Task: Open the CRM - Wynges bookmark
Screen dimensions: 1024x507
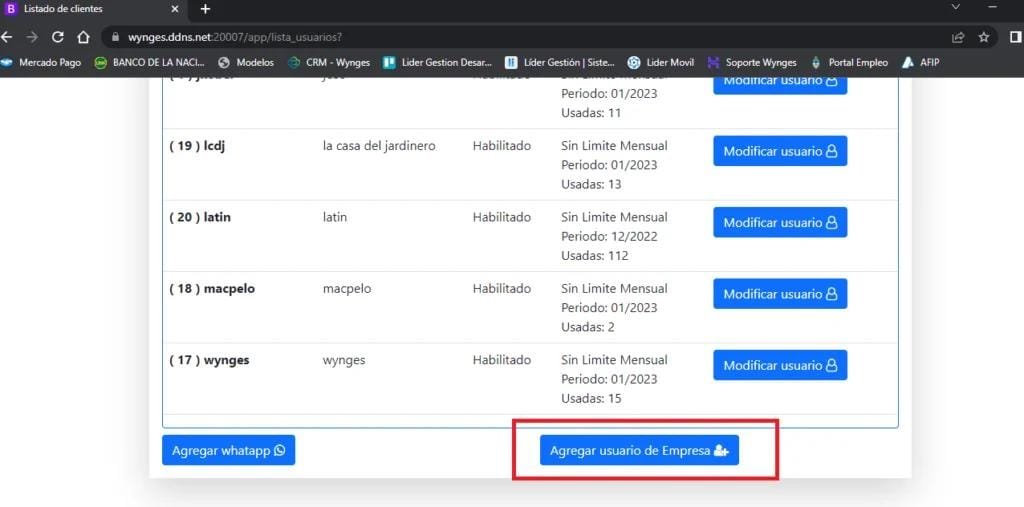Action: [329, 62]
